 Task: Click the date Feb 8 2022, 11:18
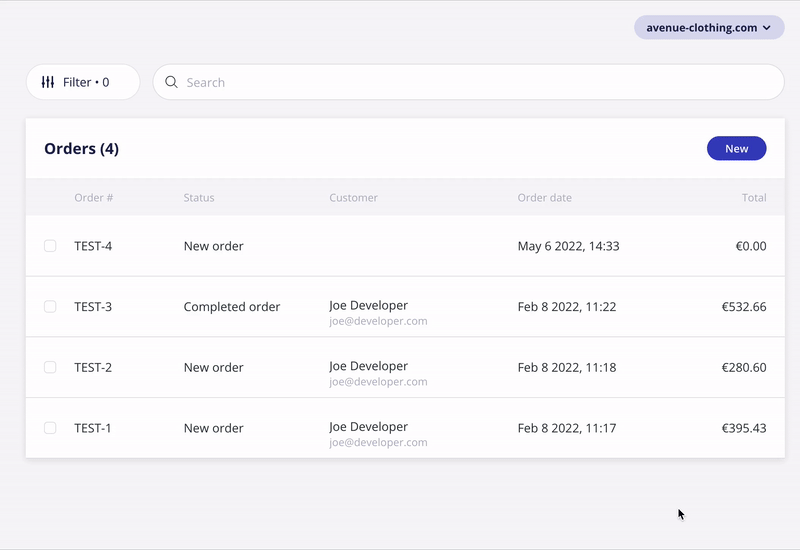567,367
